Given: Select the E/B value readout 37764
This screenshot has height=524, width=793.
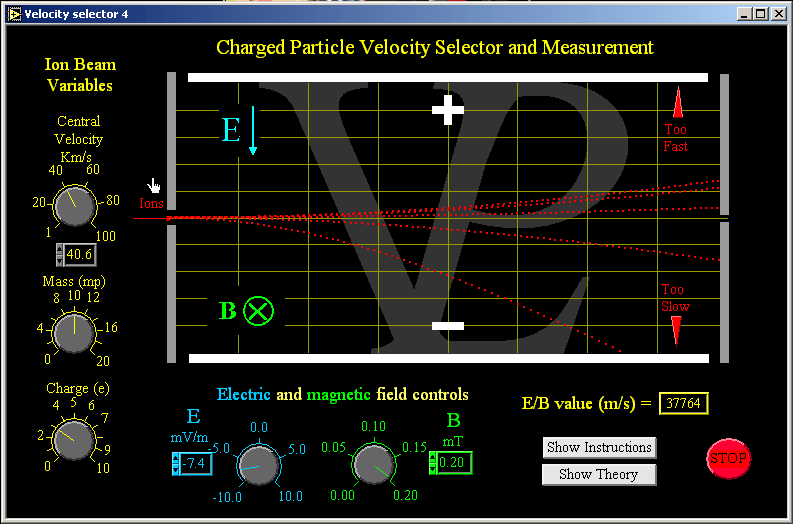Looking at the screenshot, I should pos(684,403).
